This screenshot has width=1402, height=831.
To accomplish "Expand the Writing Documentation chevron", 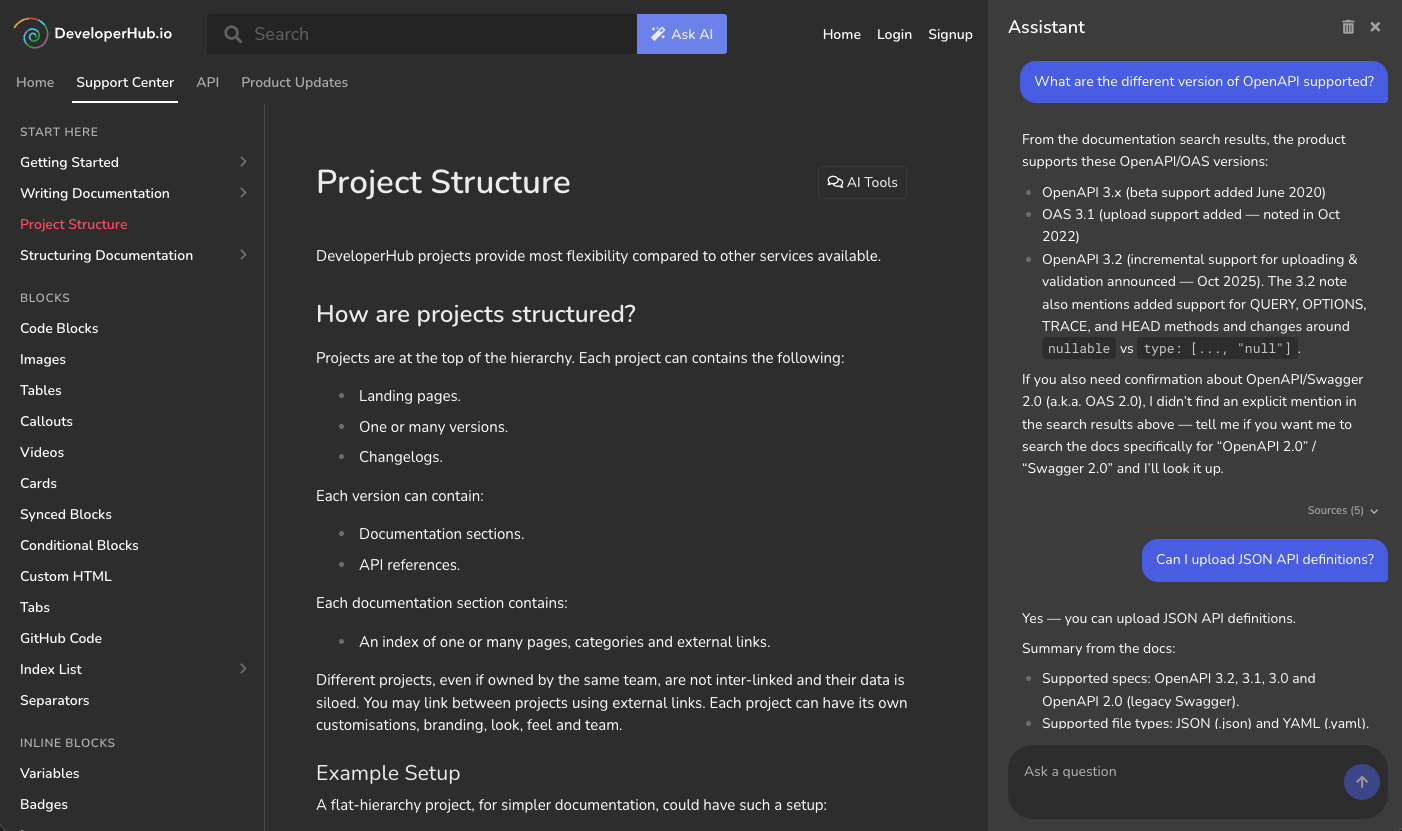I will point(243,193).
